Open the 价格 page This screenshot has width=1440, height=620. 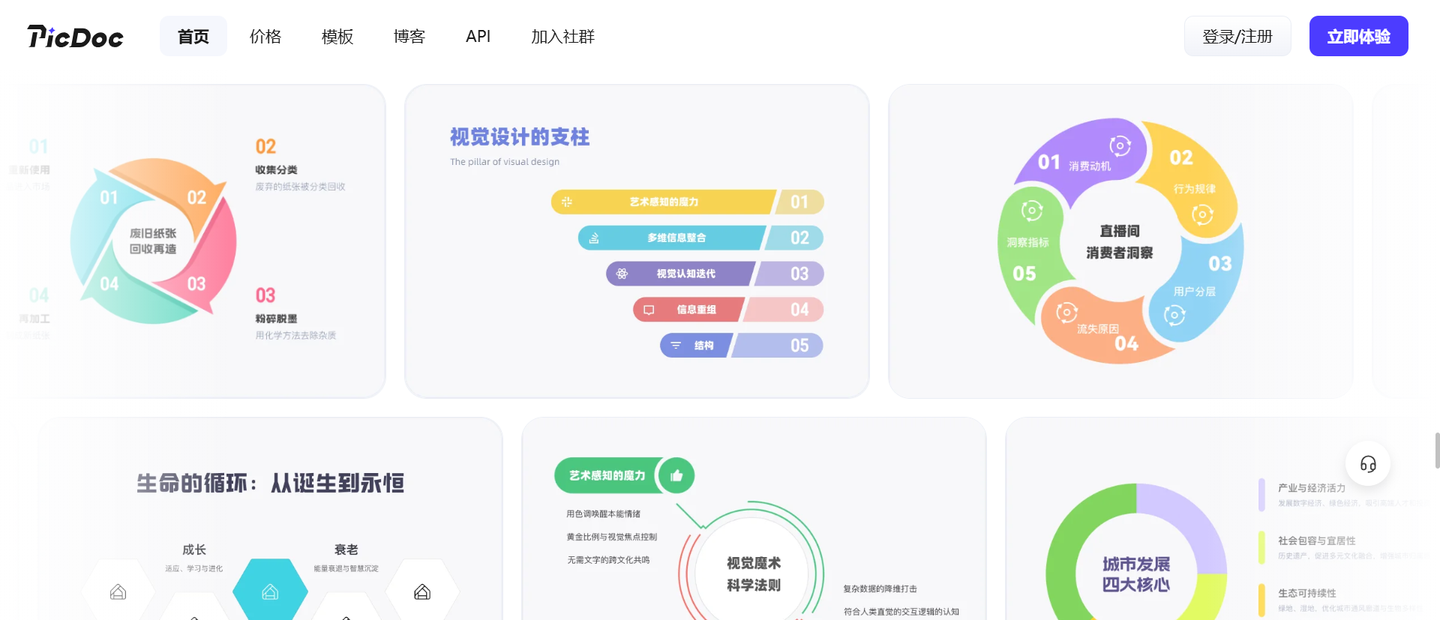coord(266,37)
